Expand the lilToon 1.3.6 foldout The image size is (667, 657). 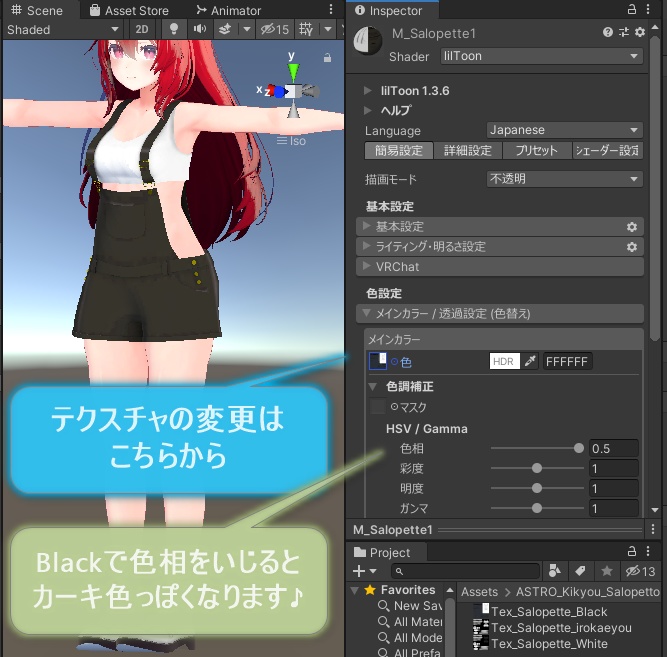(x=368, y=91)
